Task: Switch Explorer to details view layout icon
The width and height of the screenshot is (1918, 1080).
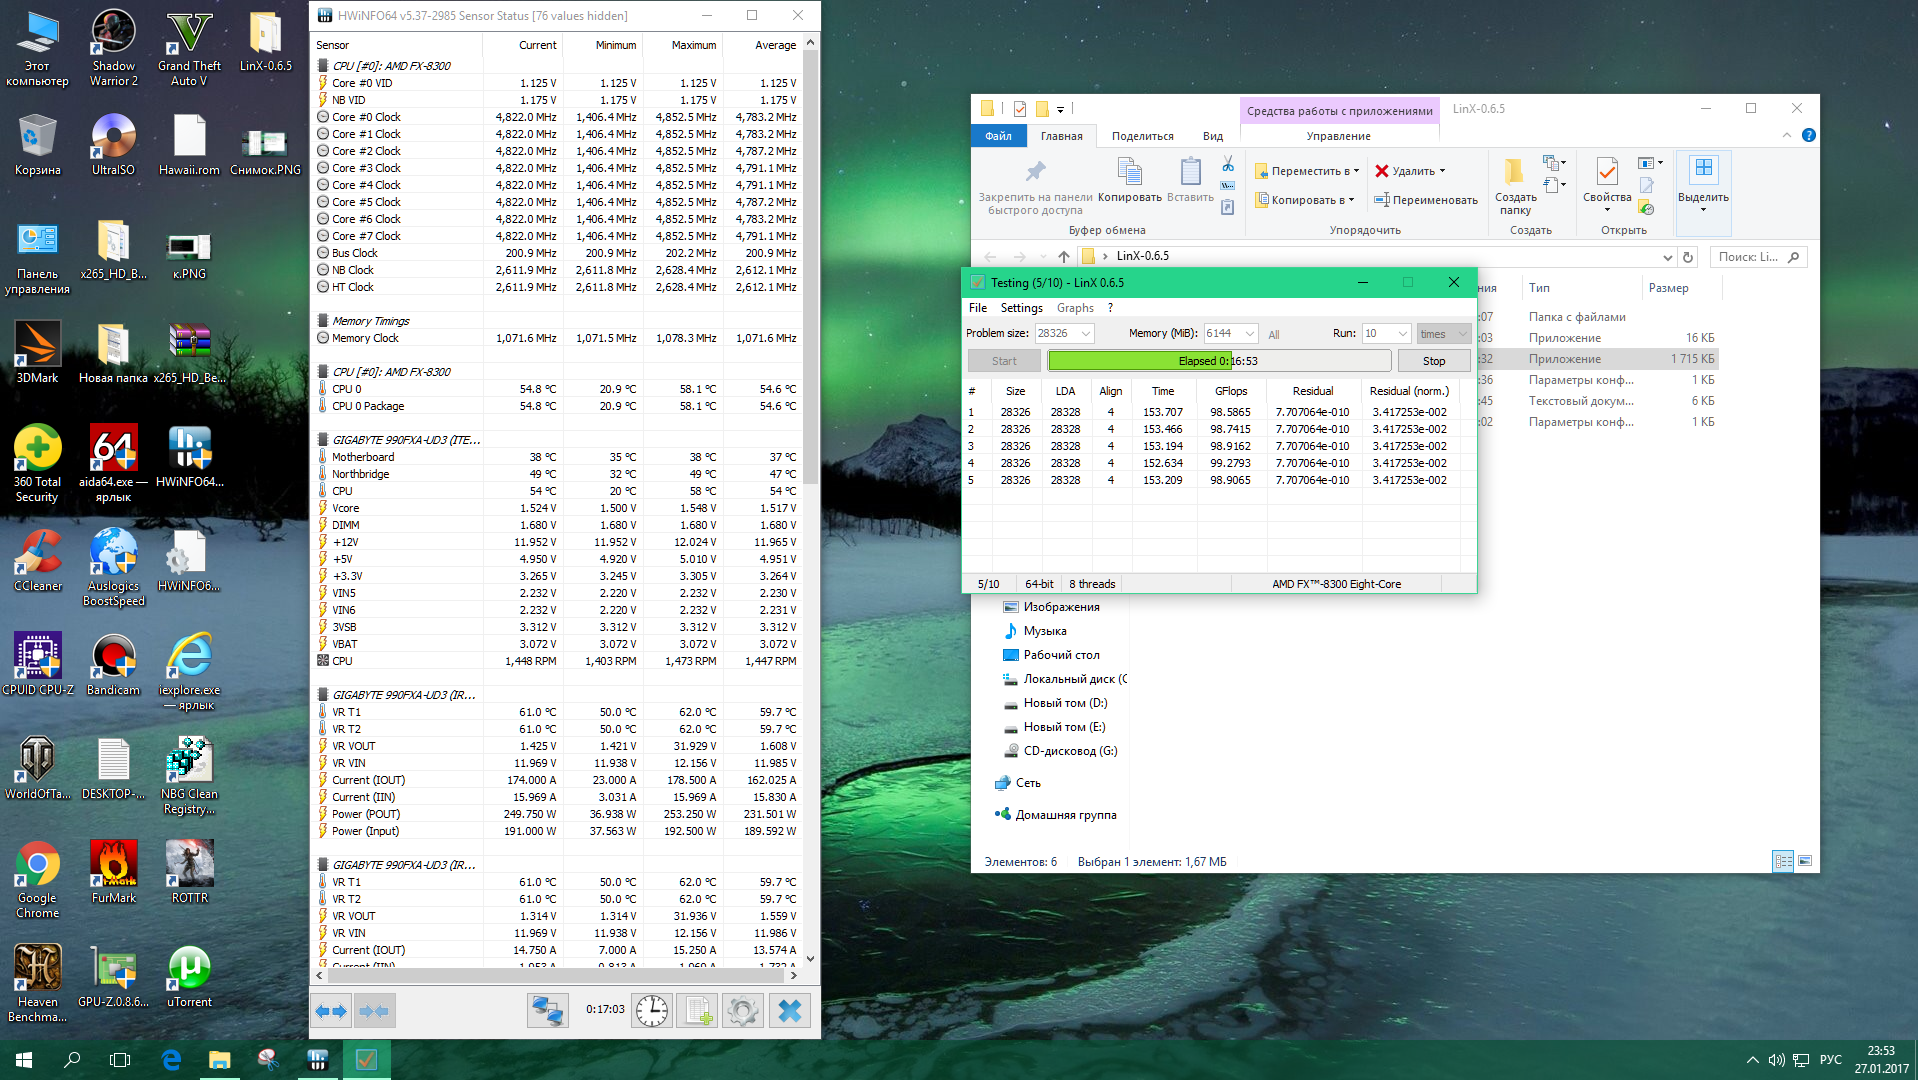Action: coord(1782,861)
